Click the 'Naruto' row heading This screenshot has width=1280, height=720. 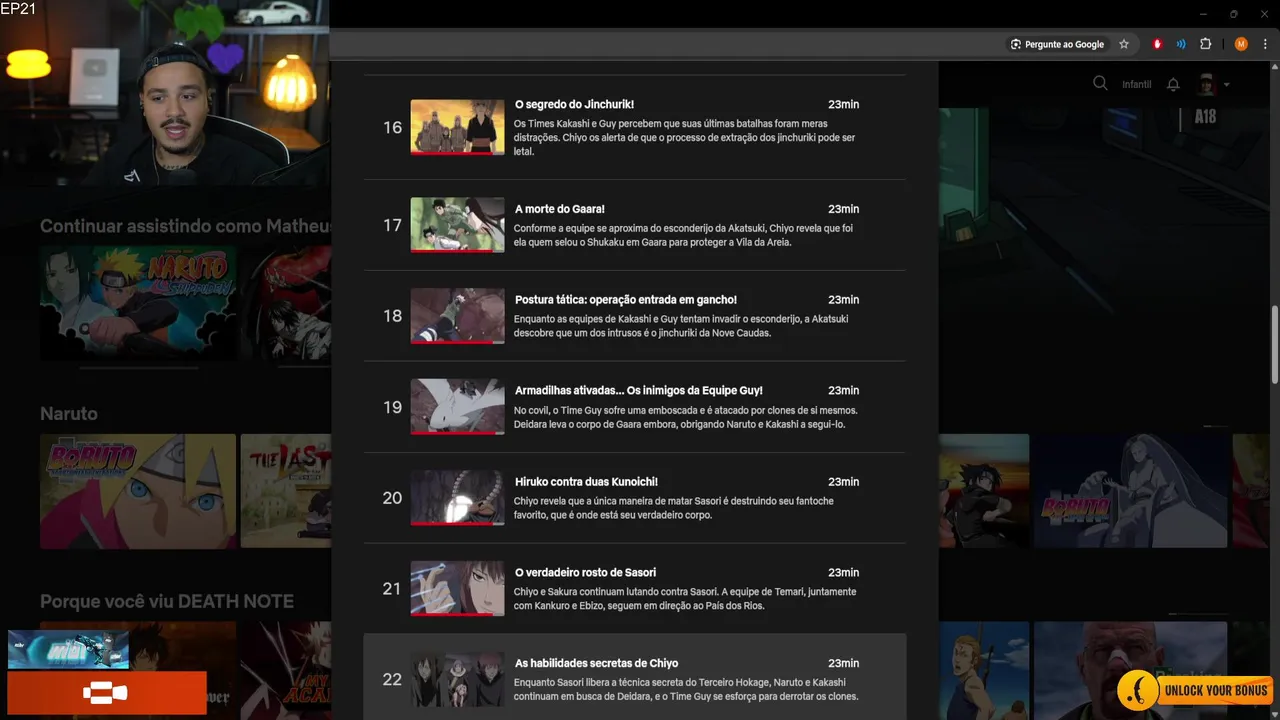coord(69,414)
